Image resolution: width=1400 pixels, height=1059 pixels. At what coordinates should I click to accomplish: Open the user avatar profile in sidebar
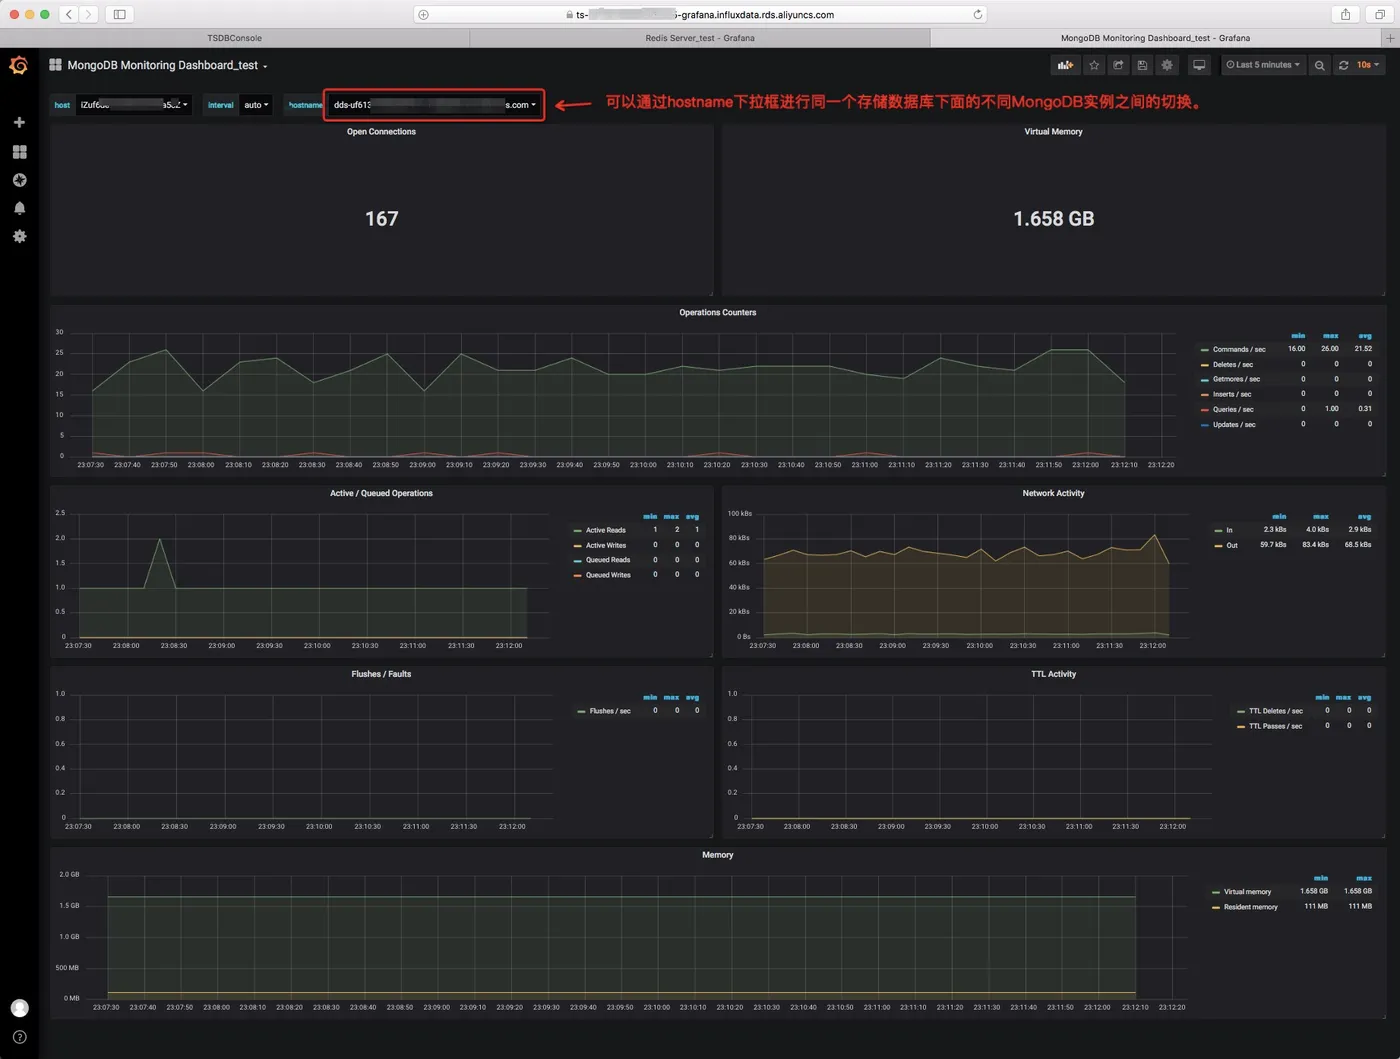[x=19, y=1008]
